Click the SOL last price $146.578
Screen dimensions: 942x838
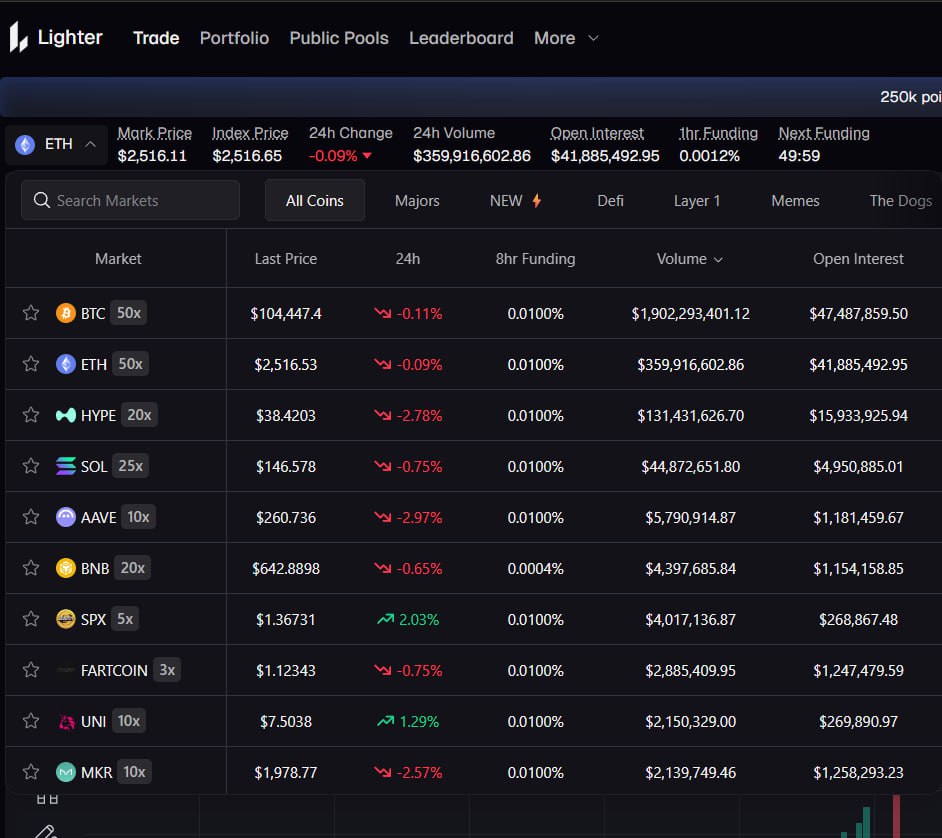[x=286, y=467]
